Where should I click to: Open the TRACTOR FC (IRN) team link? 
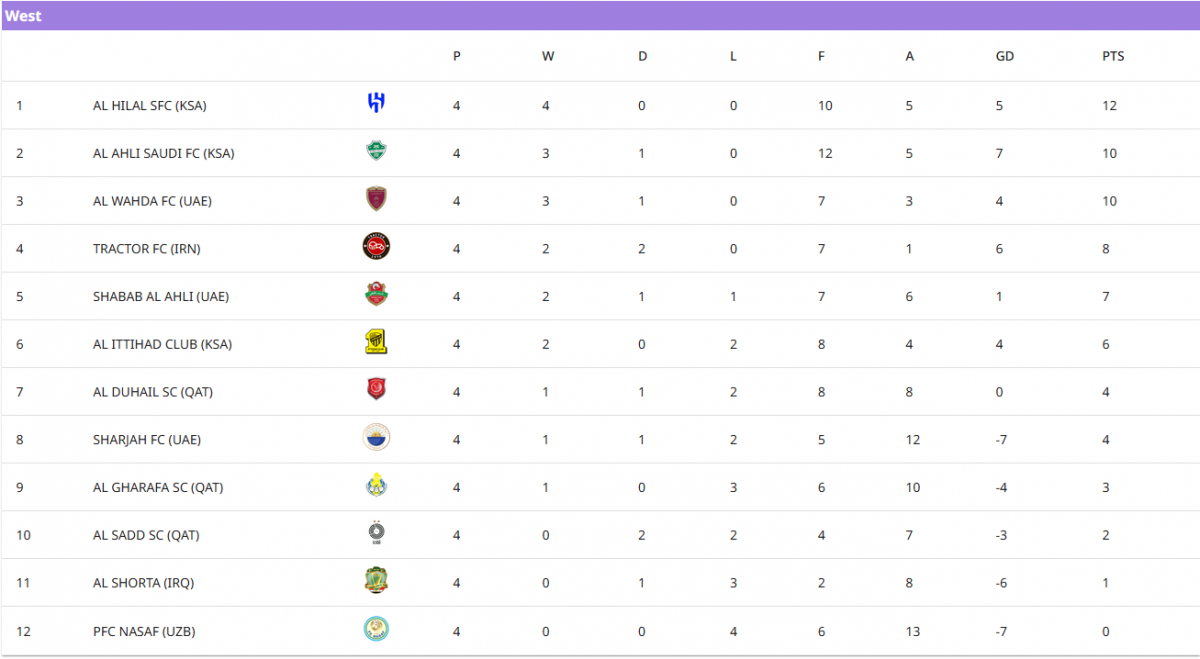coord(146,249)
